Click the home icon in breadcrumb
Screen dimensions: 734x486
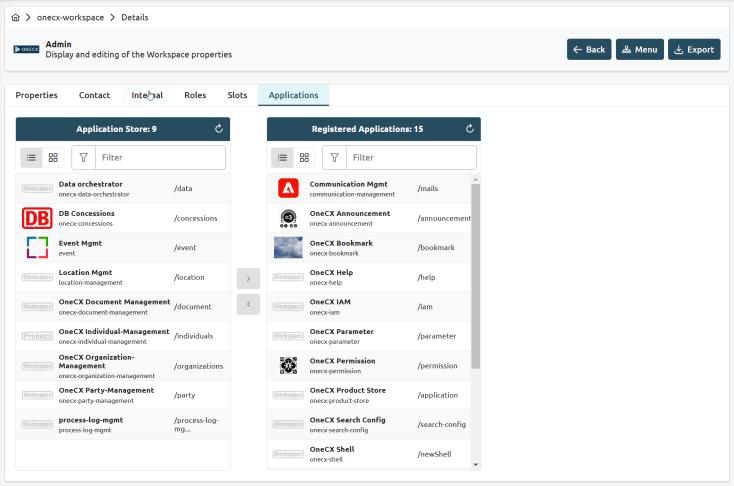click(x=14, y=18)
